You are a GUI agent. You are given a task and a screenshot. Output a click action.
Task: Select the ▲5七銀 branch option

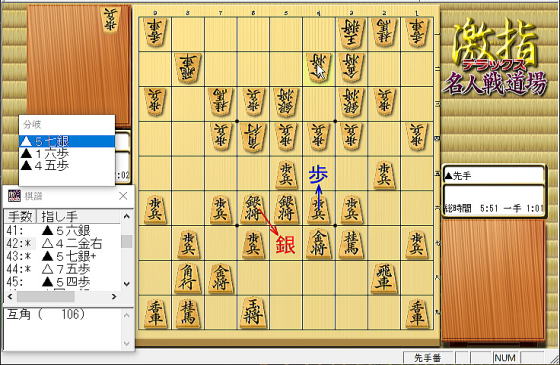click(67, 141)
